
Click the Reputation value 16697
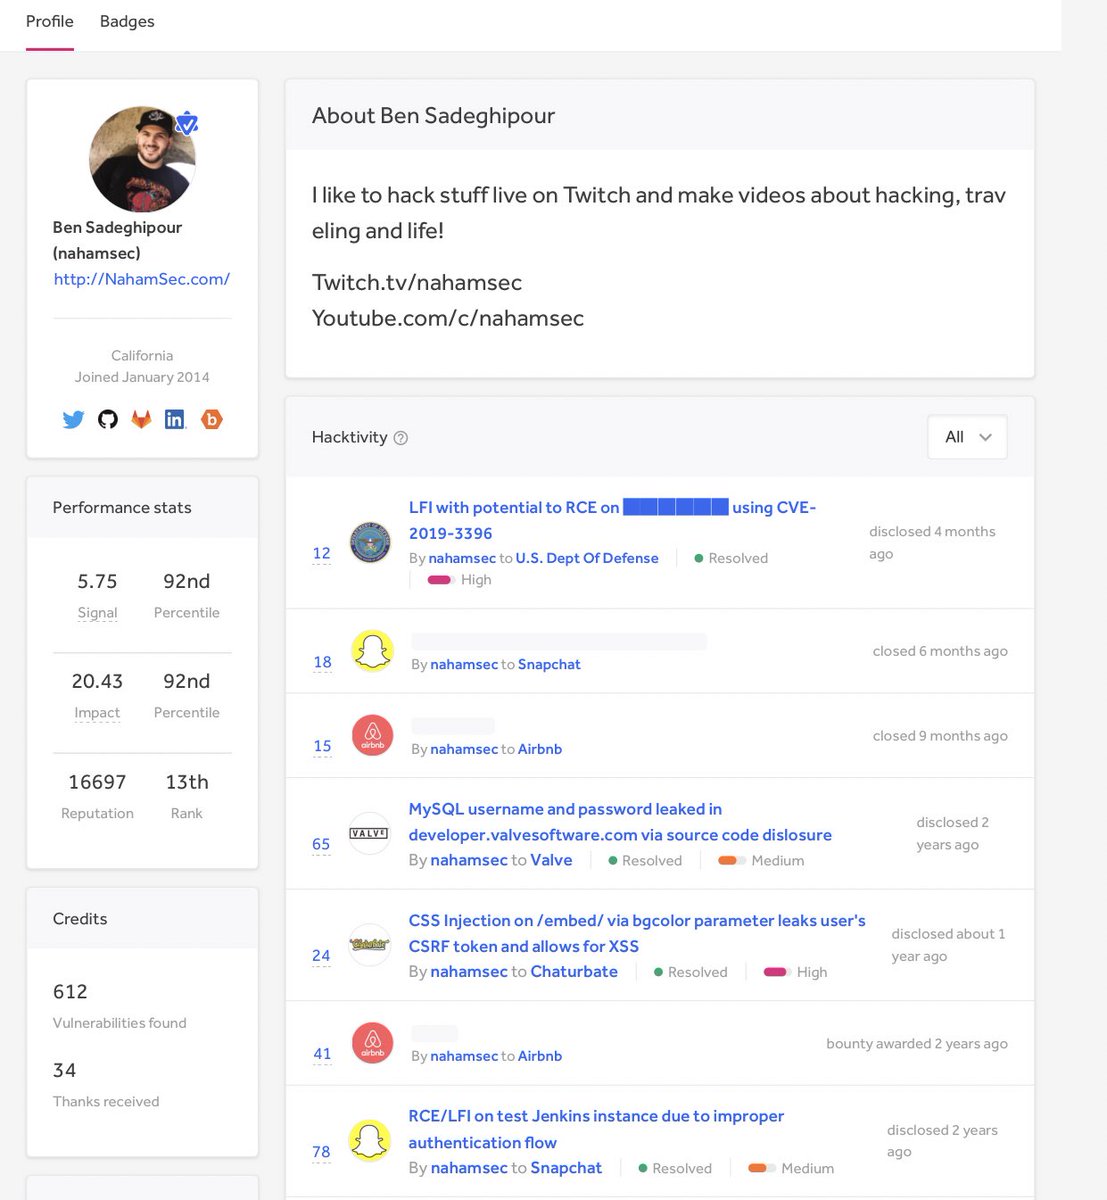[97, 782]
